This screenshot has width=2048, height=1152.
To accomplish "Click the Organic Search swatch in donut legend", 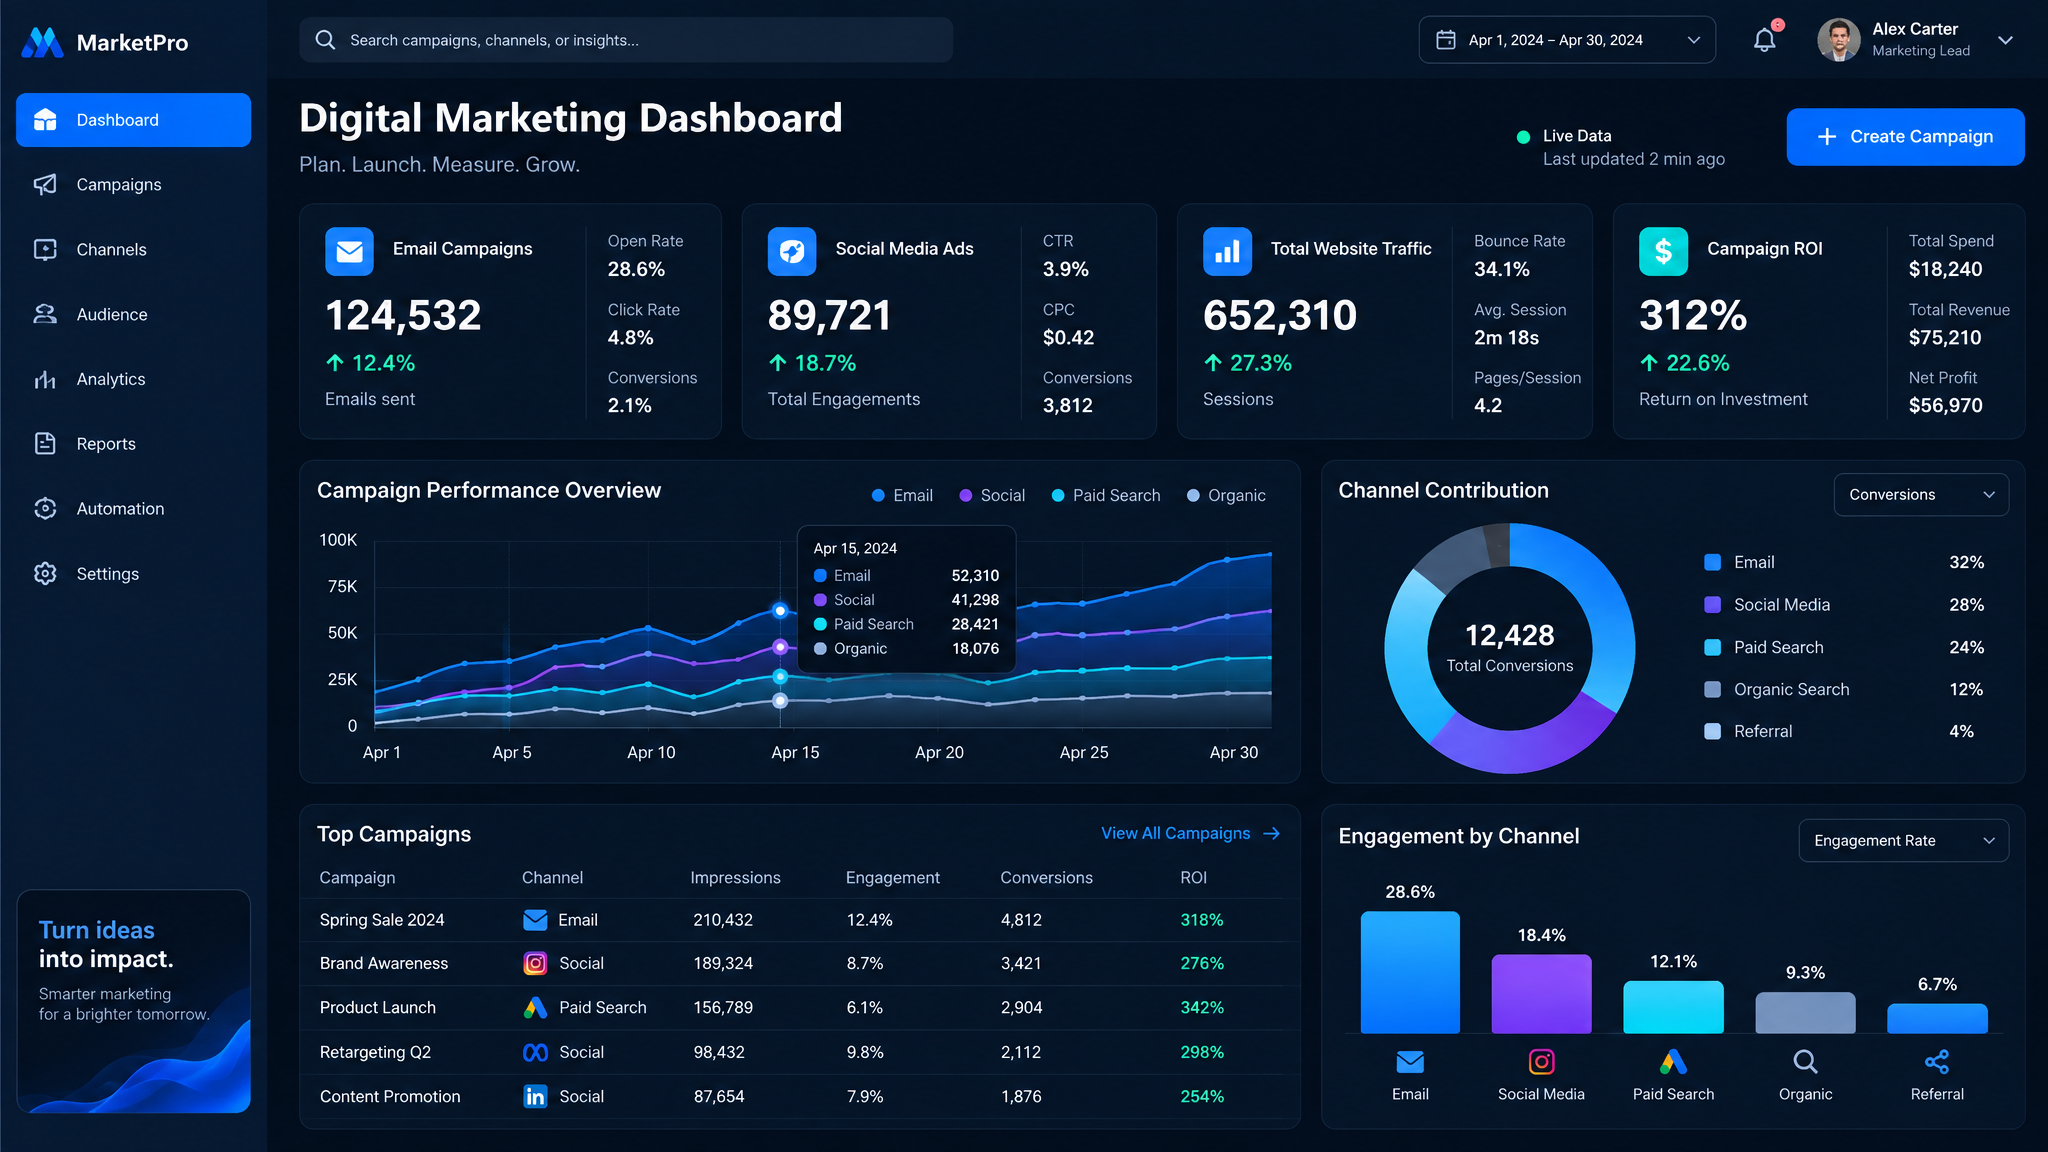I will coord(1712,689).
